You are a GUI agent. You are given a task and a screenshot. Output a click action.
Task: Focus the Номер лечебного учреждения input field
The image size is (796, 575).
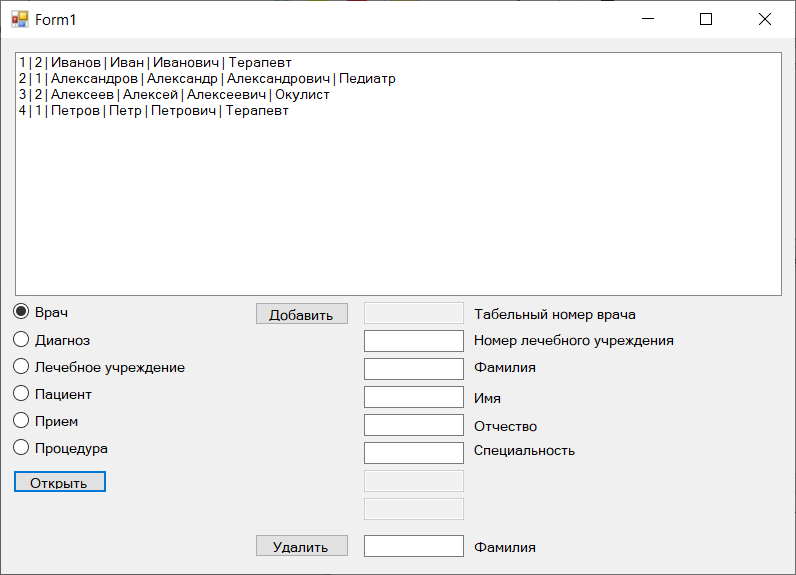tap(414, 341)
